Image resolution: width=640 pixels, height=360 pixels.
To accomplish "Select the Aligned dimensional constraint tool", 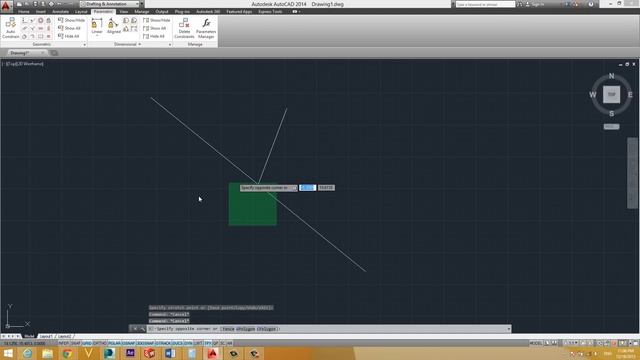I will coord(113,26).
